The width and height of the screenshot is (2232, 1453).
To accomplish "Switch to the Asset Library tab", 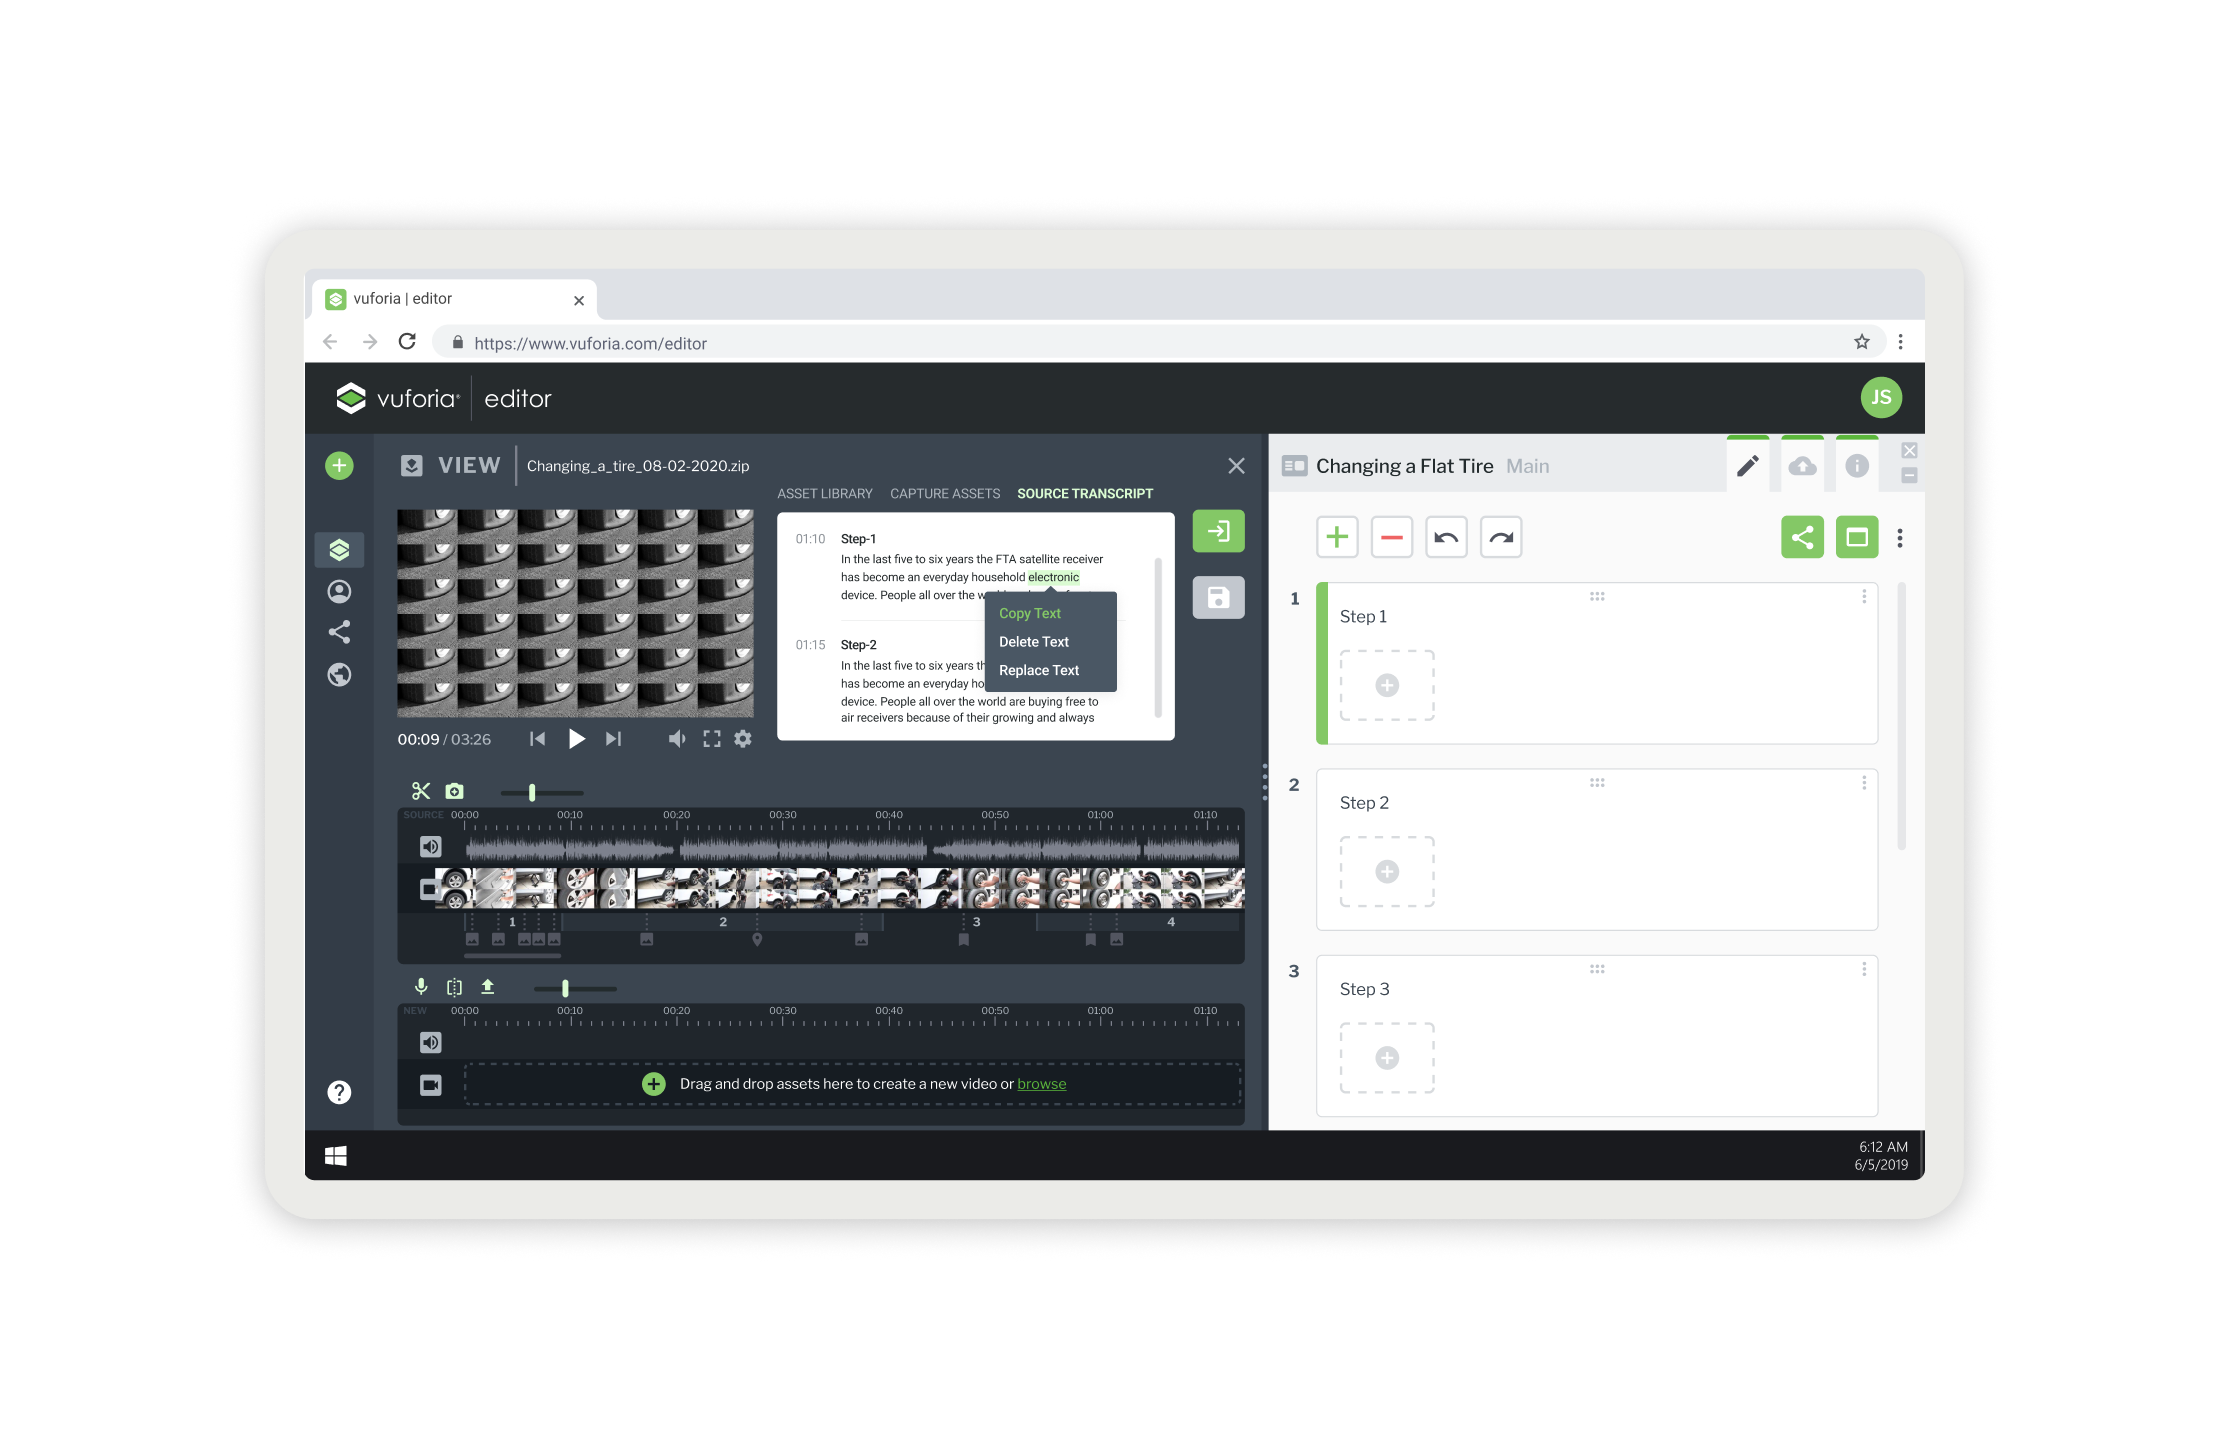I will pyautogui.click(x=825, y=494).
